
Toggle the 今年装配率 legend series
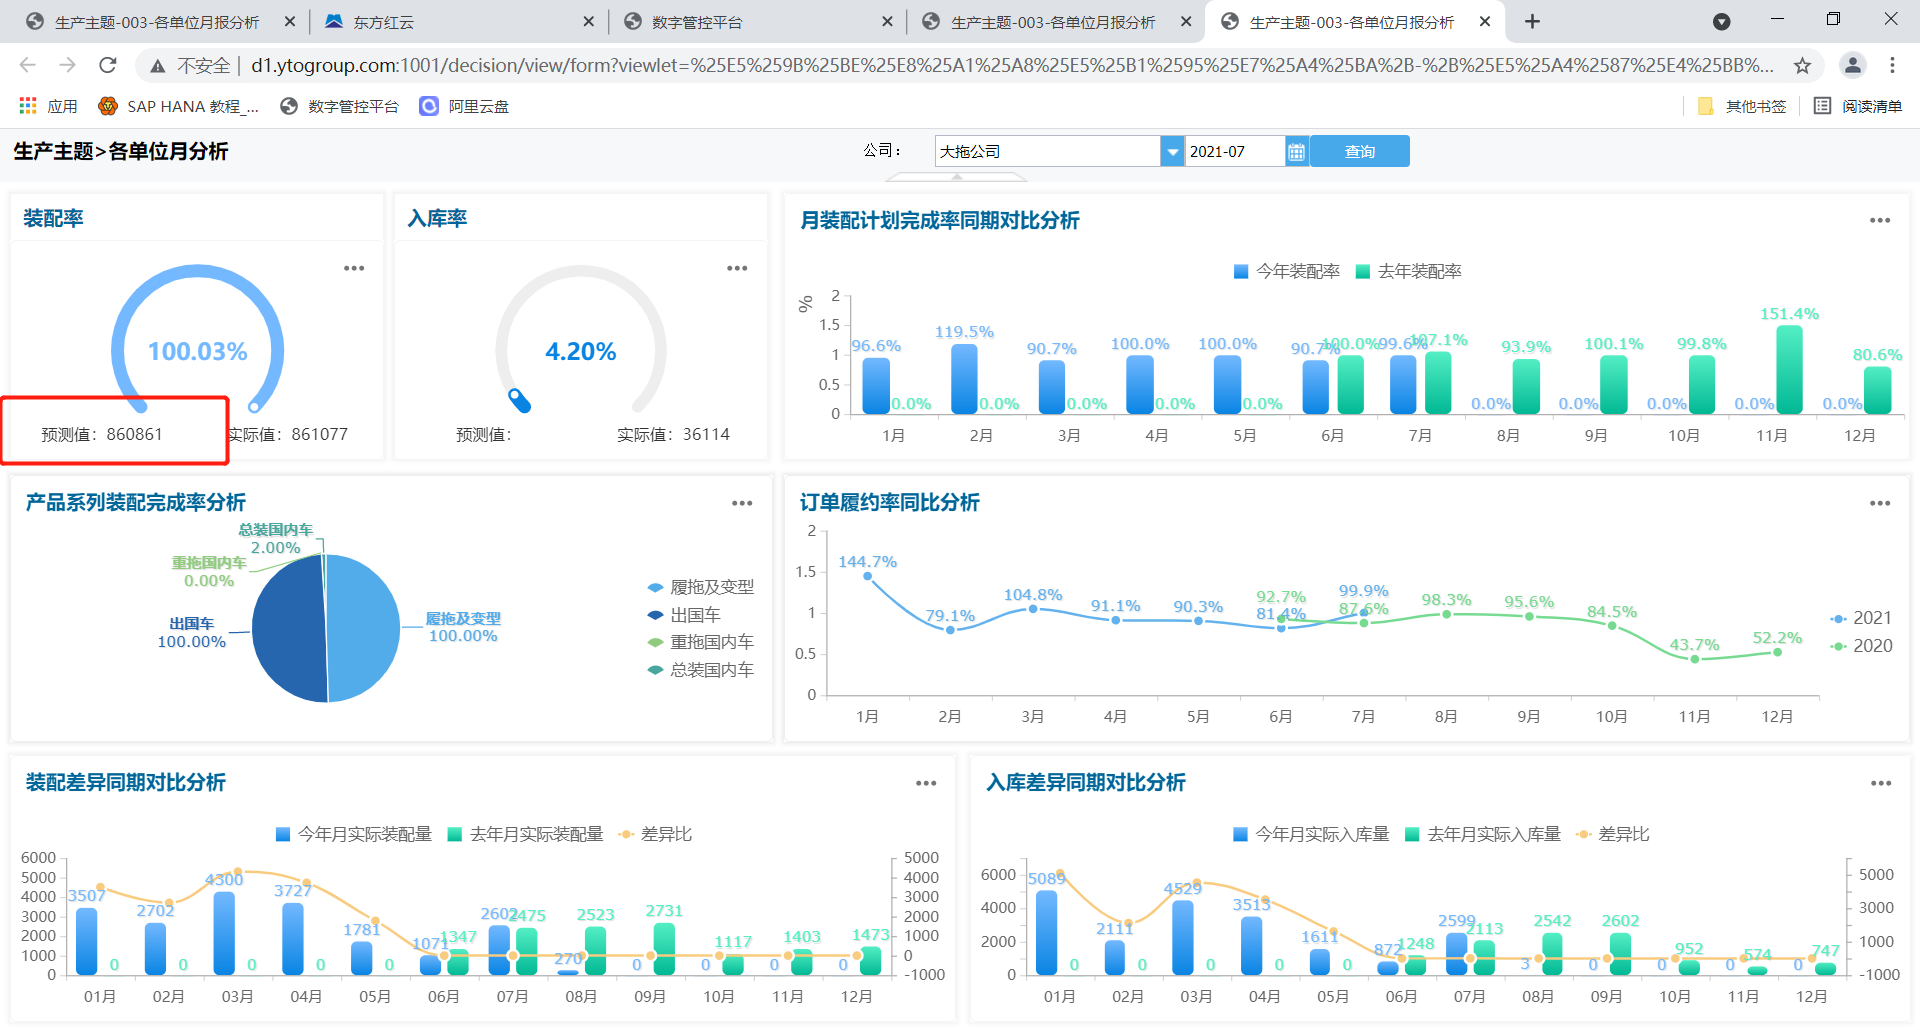tap(1287, 271)
